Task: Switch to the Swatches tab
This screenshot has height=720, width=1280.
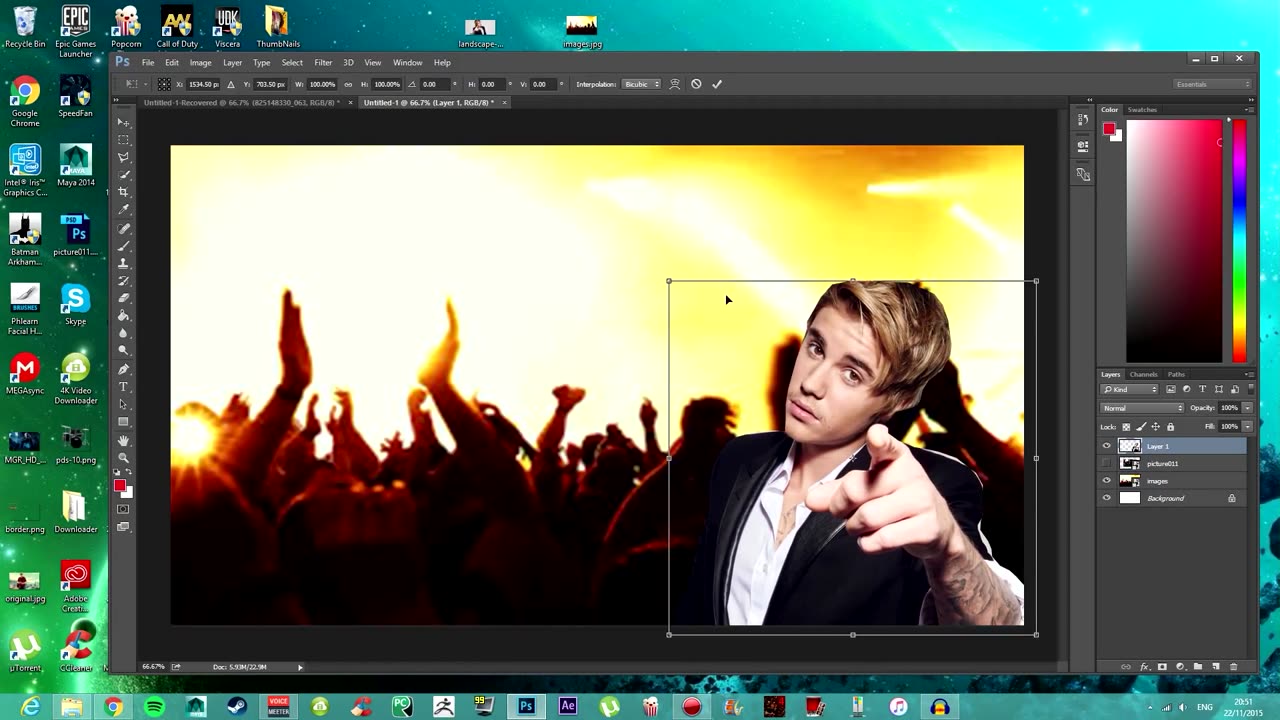Action: (x=1142, y=109)
